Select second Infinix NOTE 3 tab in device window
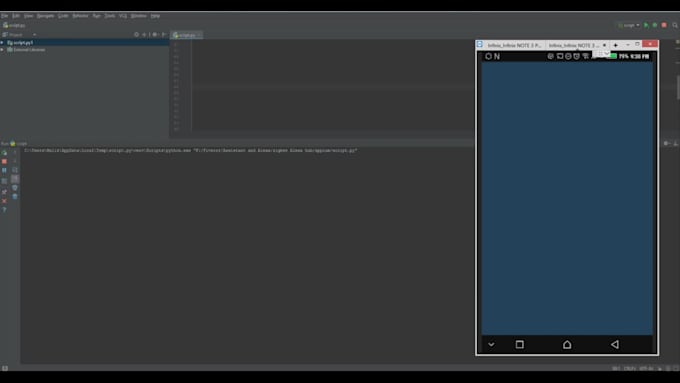This screenshot has height=383, width=680. click(x=573, y=45)
